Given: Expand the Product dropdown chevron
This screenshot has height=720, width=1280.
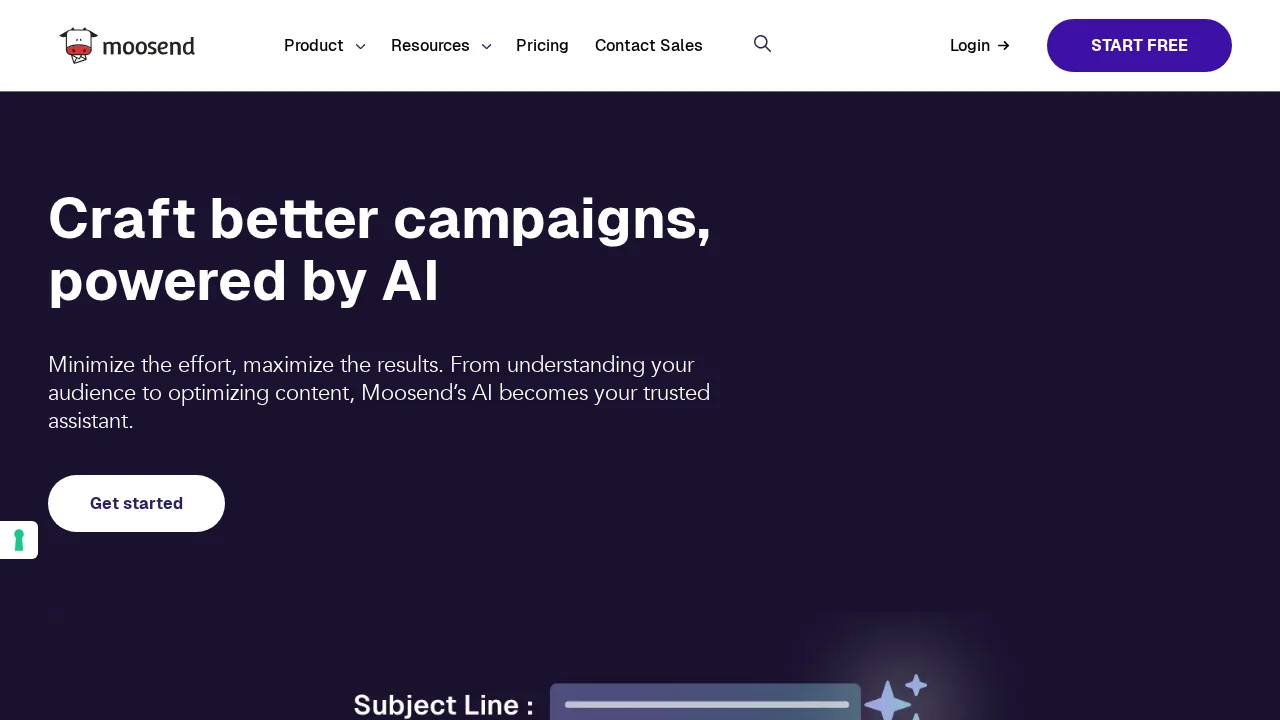Looking at the screenshot, I should tap(360, 46).
